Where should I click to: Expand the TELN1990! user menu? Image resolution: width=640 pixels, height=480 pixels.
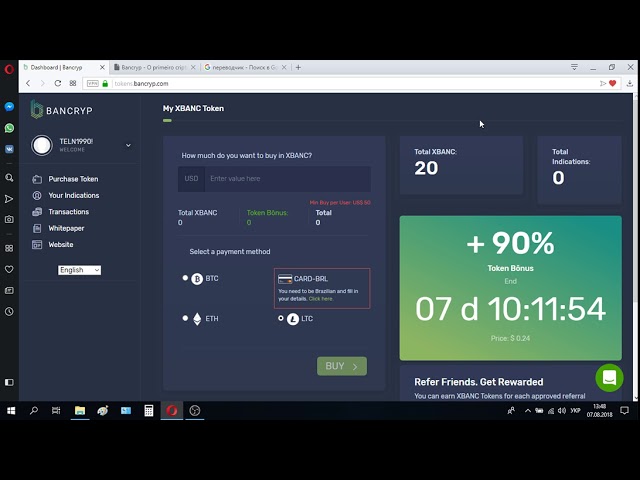click(x=128, y=145)
